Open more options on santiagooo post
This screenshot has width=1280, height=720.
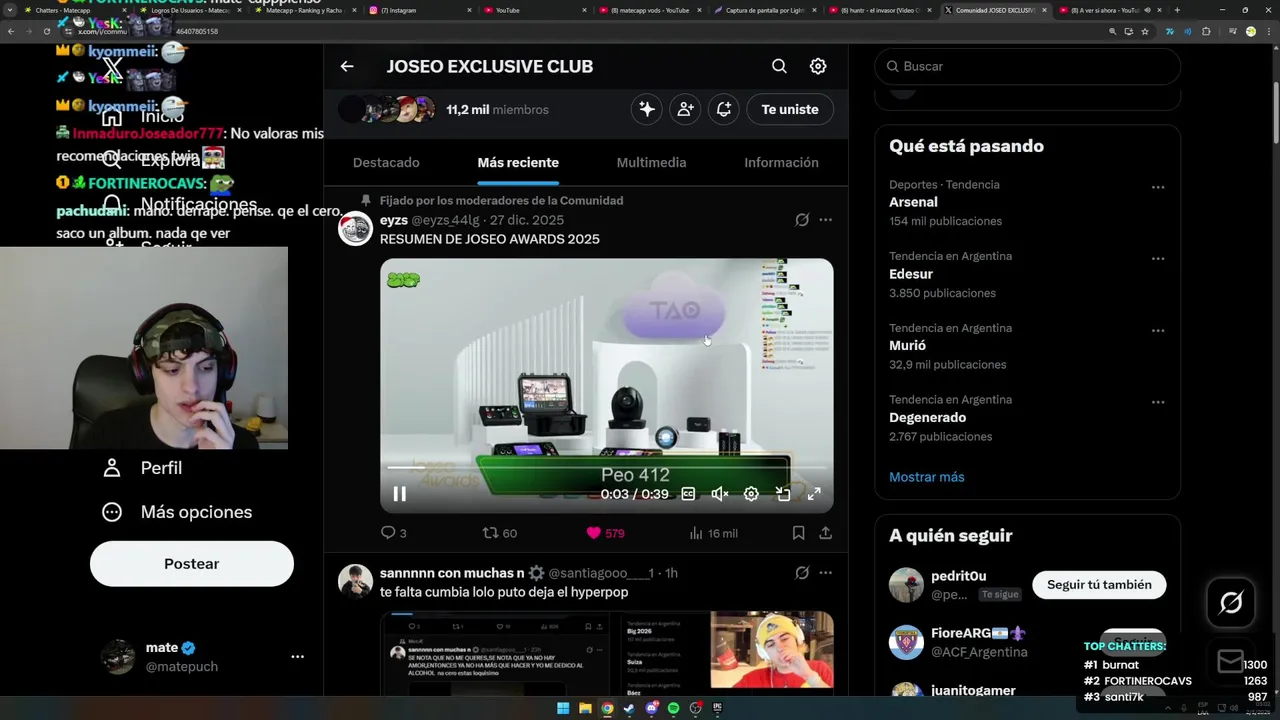[825, 573]
